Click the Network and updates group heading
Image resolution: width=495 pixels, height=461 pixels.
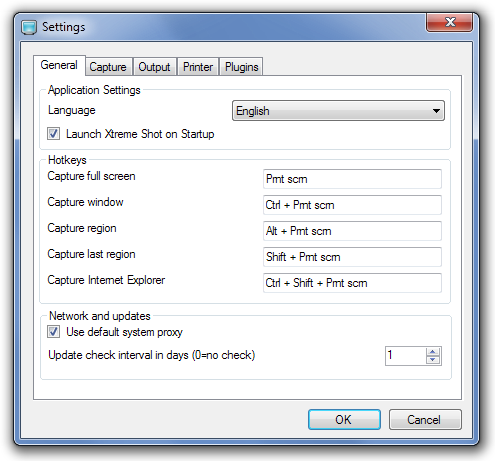pos(100,316)
